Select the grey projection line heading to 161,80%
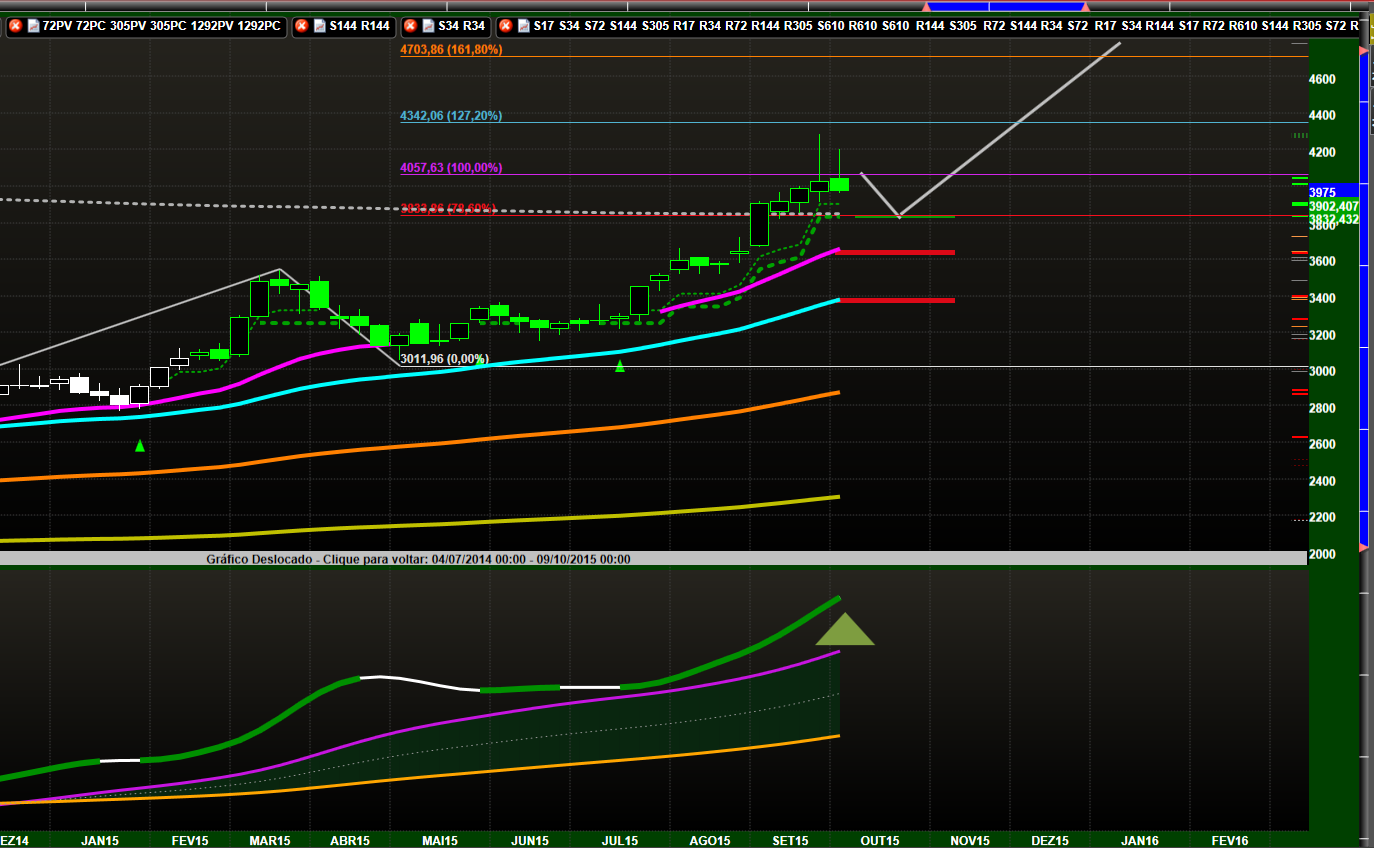 pyautogui.click(x=1010, y=130)
